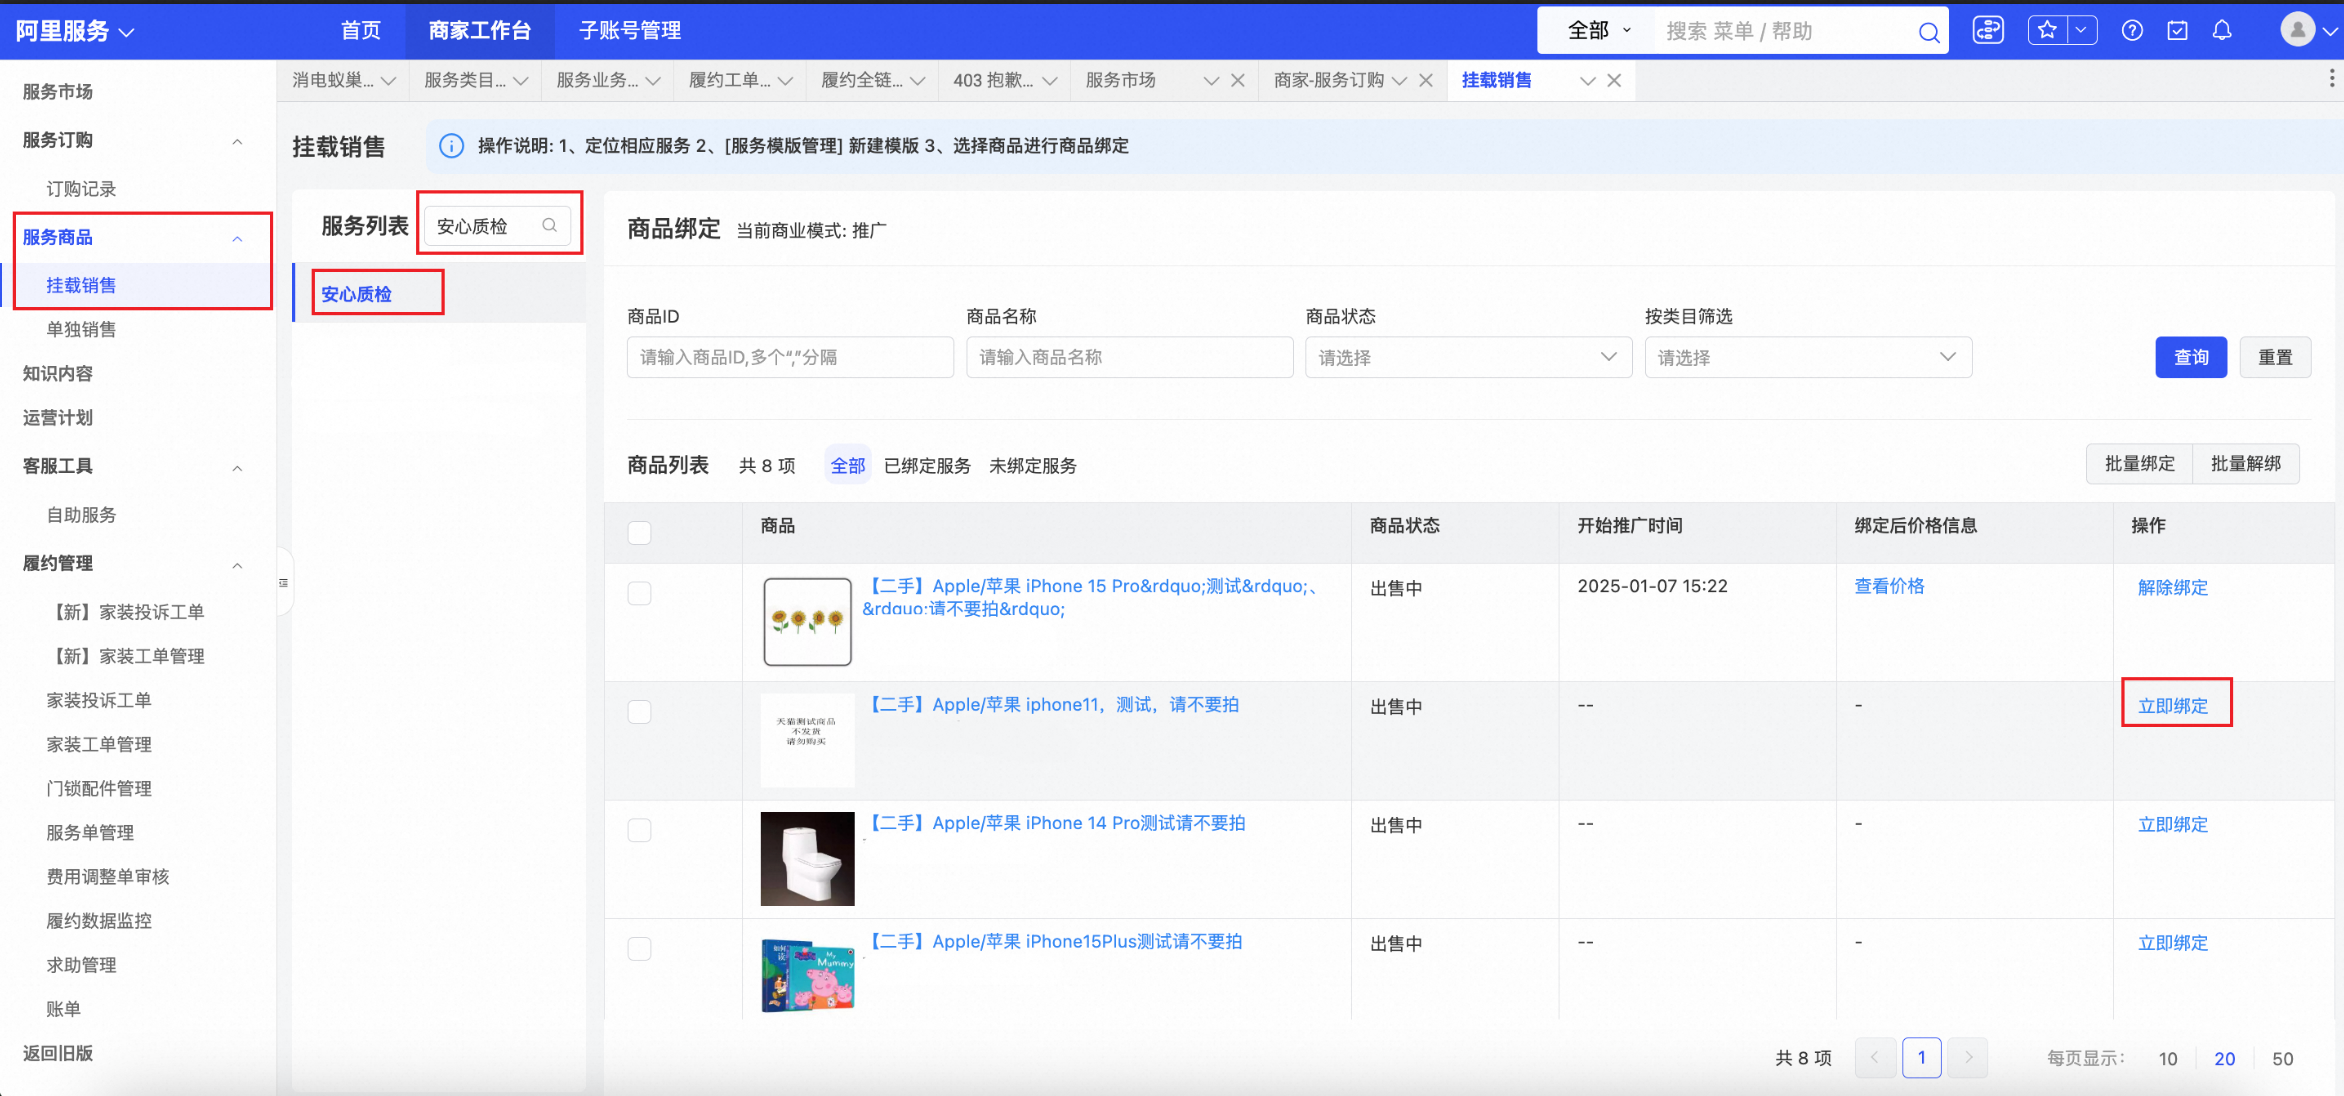The width and height of the screenshot is (2344, 1096).
Task: Filter list by 未绑定服务 tab
Action: [1033, 465]
